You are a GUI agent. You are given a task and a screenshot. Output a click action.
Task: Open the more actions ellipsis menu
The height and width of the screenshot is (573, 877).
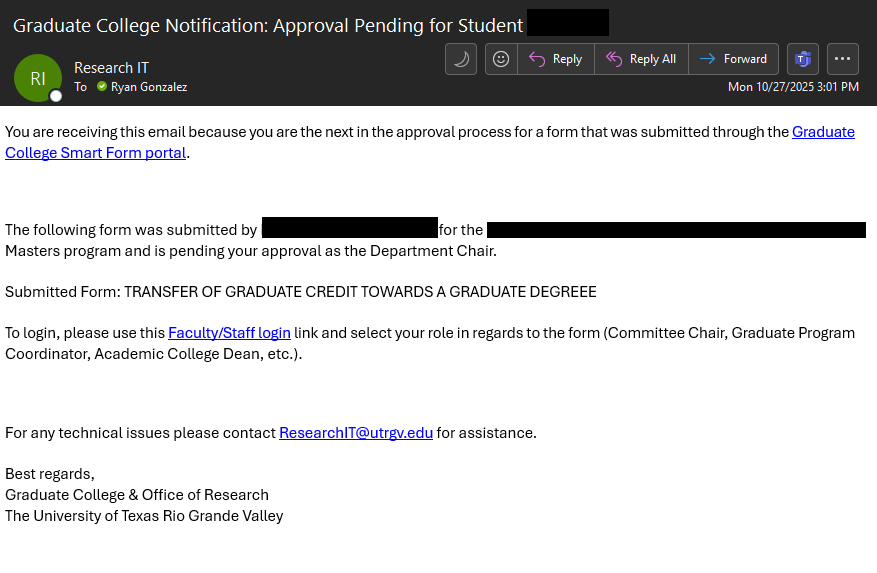click(842, 59)
